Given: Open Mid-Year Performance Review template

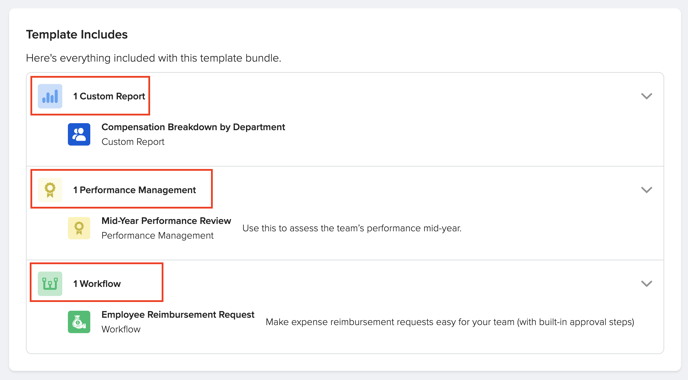Looking at the screenshot, I should tap(166, 221).
